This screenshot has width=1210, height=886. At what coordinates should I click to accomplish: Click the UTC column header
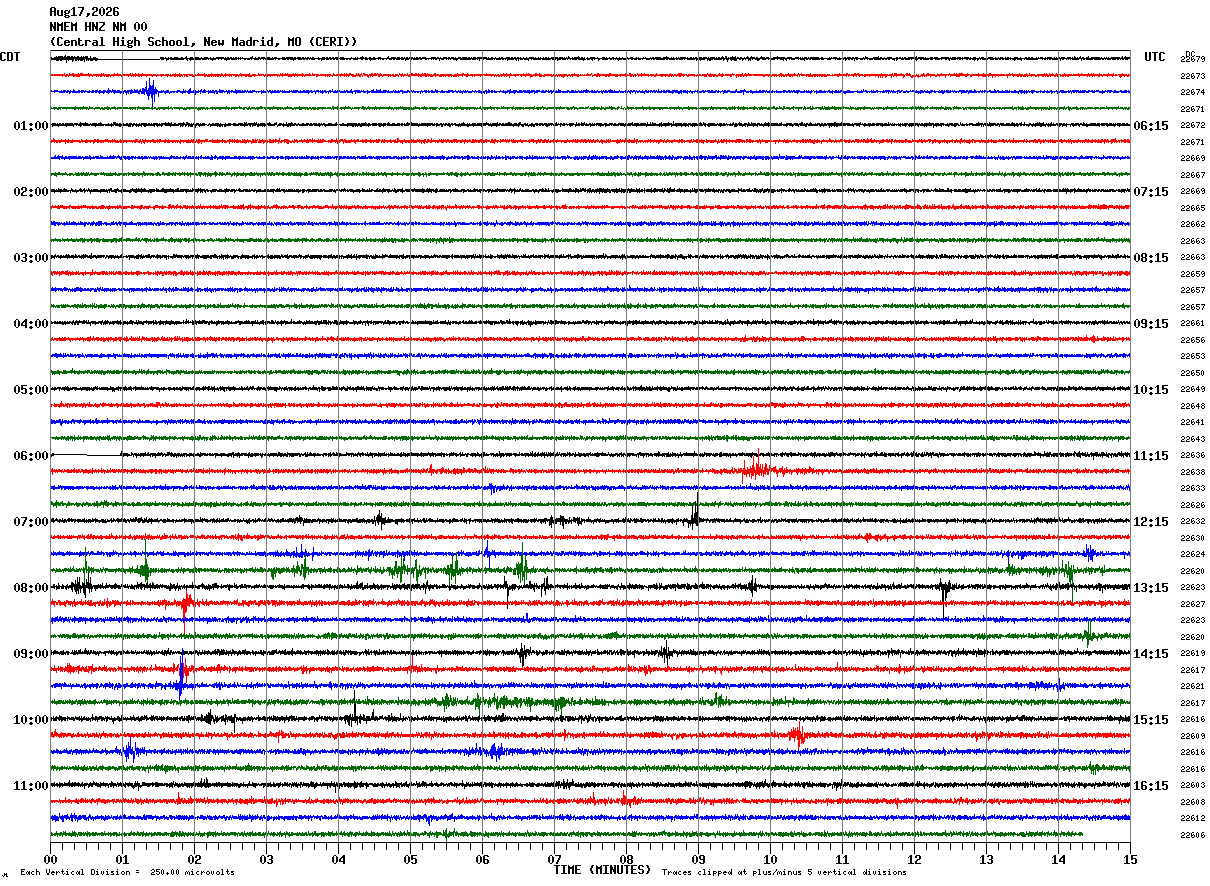click(x=1155, y=57)
